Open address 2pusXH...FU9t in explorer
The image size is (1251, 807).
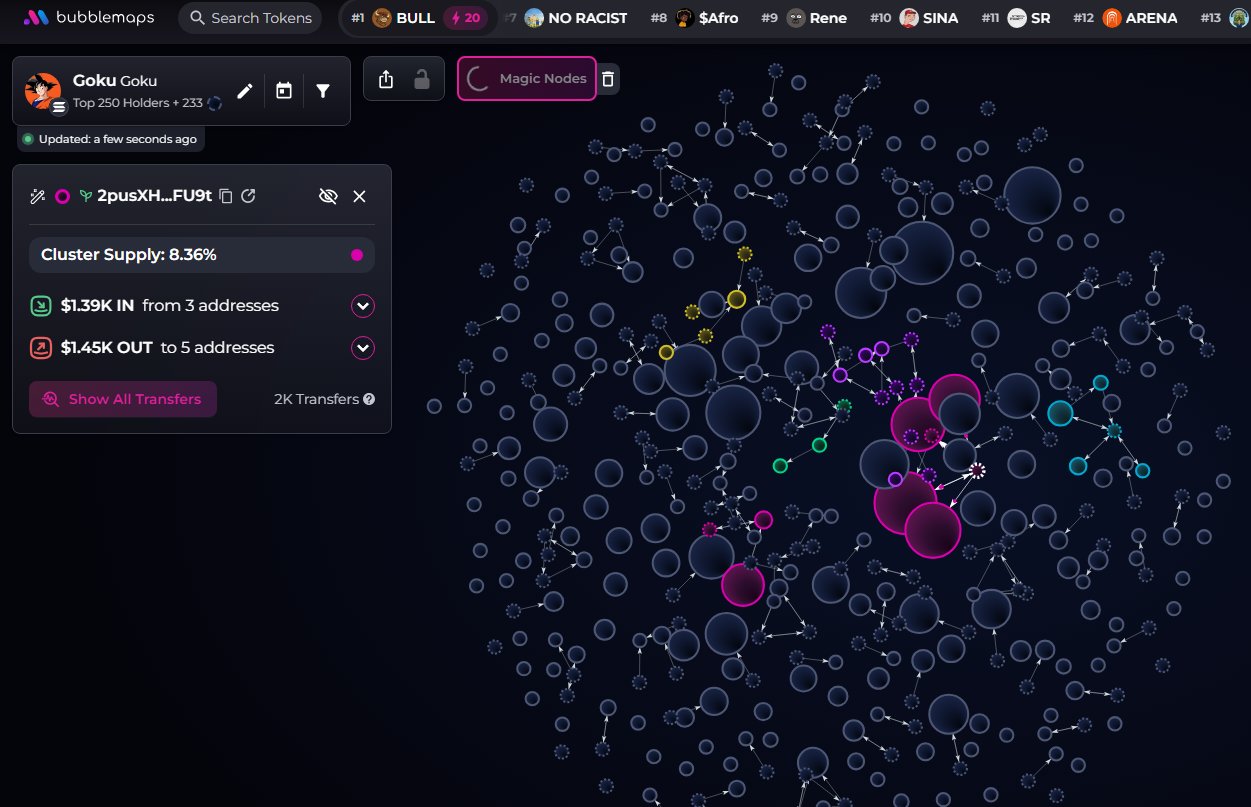(249, 196)
